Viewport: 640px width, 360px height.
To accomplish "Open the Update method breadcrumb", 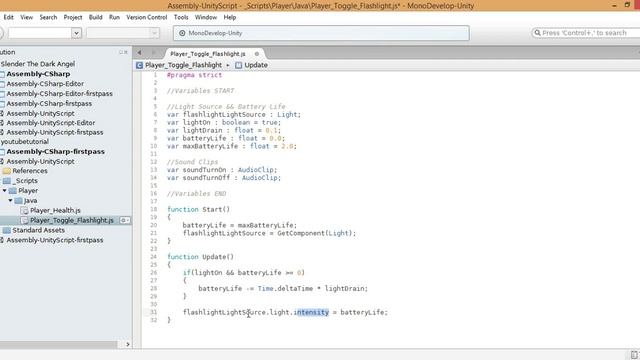I will (x=256, y=65).
